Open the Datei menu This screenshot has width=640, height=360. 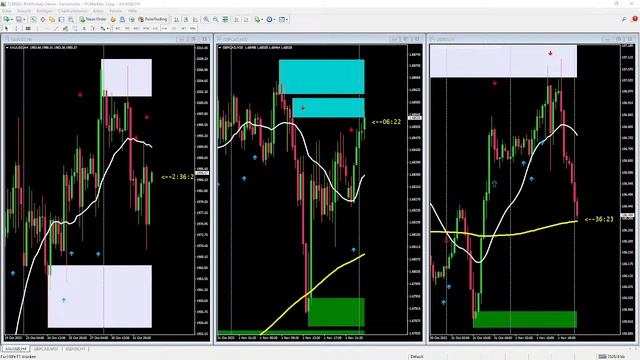click(7, 11)
